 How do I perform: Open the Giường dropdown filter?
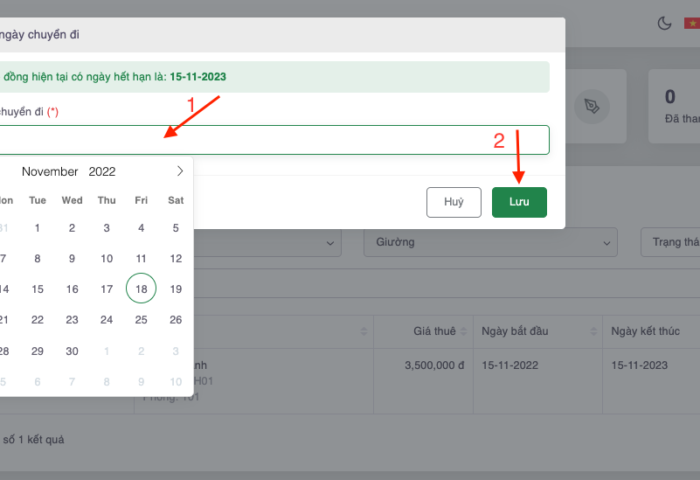[x=491, y=242]
